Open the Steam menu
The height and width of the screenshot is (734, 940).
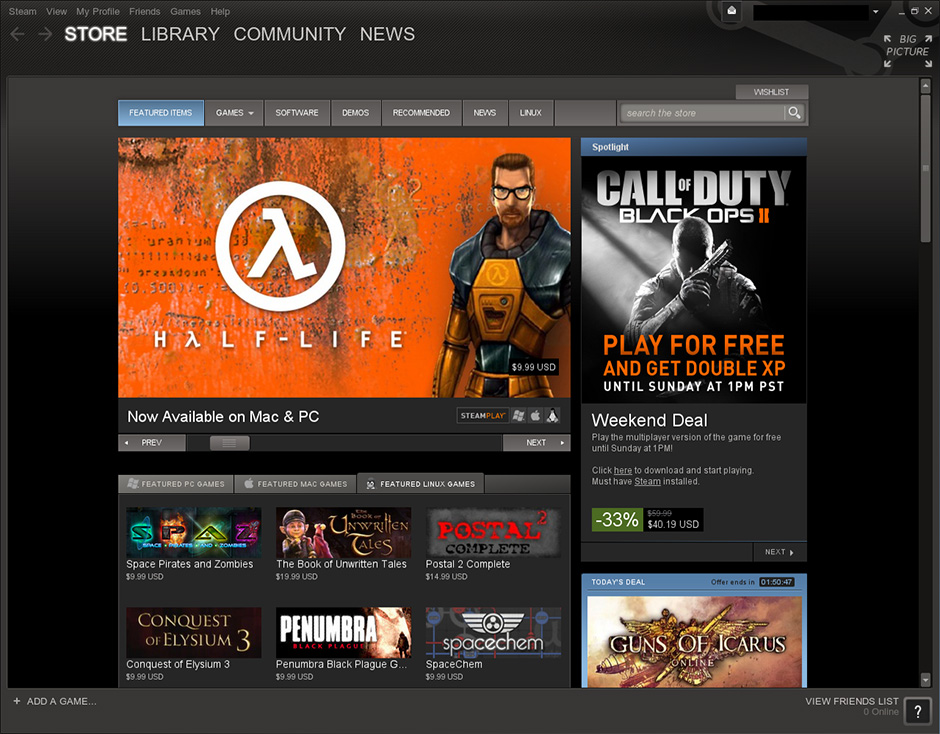coord(22,11)
